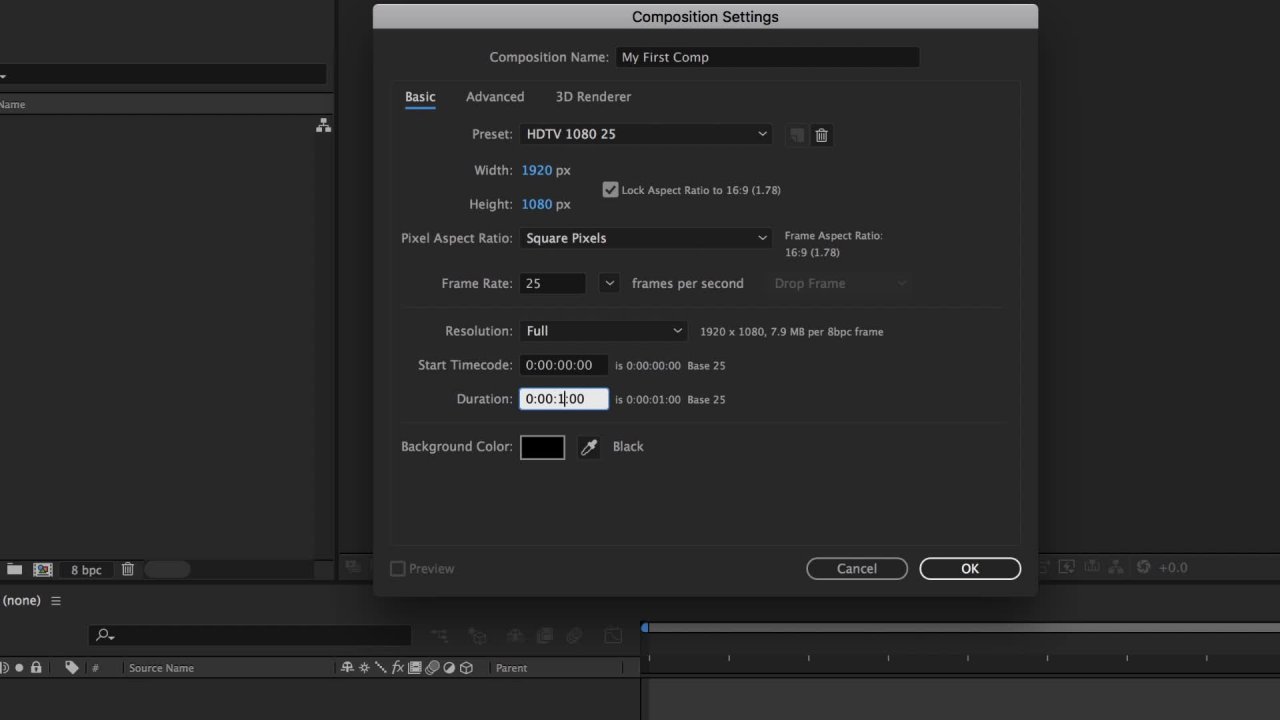Image resolution: width=1280 pixels, height=720 pixels.
Task: Open the Preset dropdown
Action: coord(645,134)
